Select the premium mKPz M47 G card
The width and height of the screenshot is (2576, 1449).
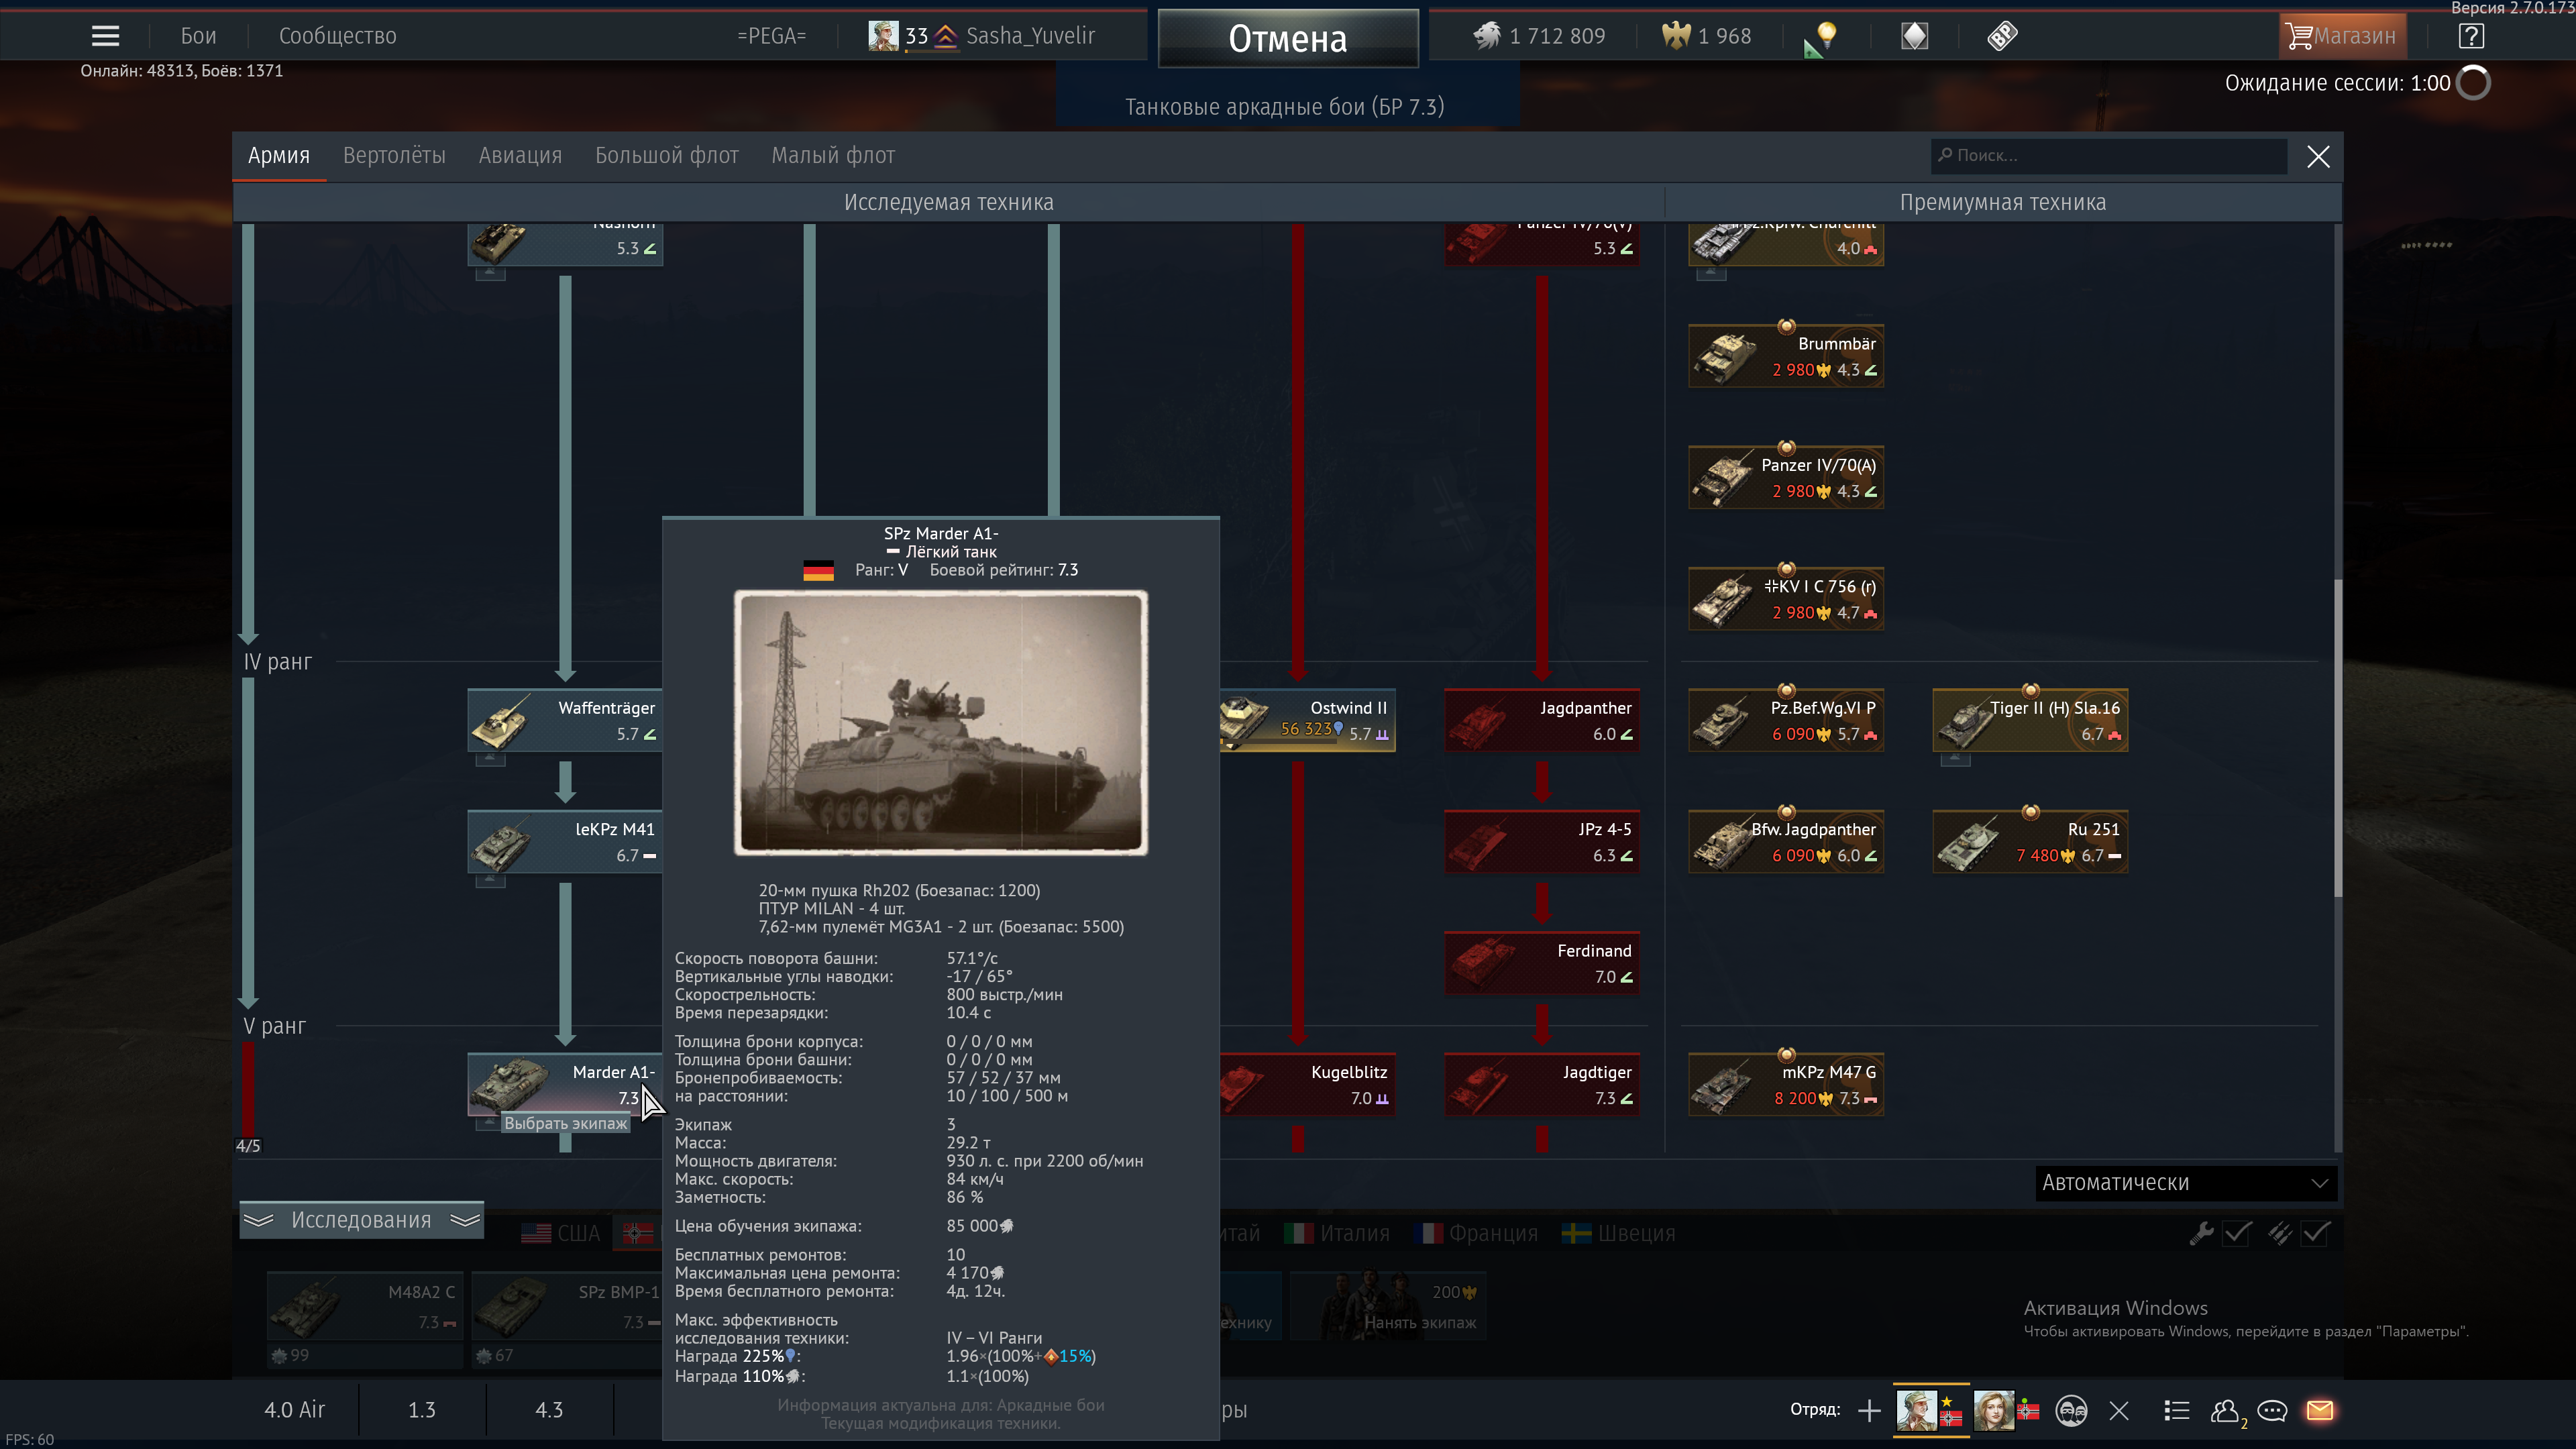(x=1786, y=1084)
